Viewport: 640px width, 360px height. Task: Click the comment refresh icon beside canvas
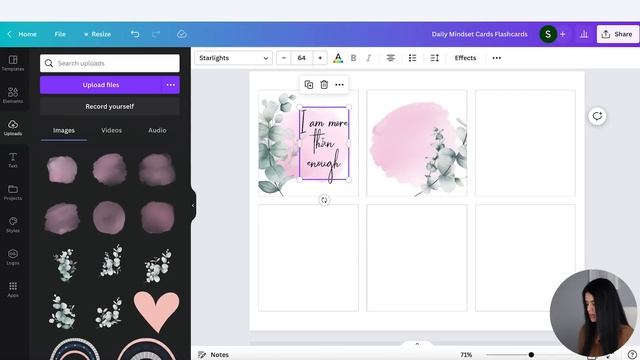pyautogui.click(x=597, y=116)
